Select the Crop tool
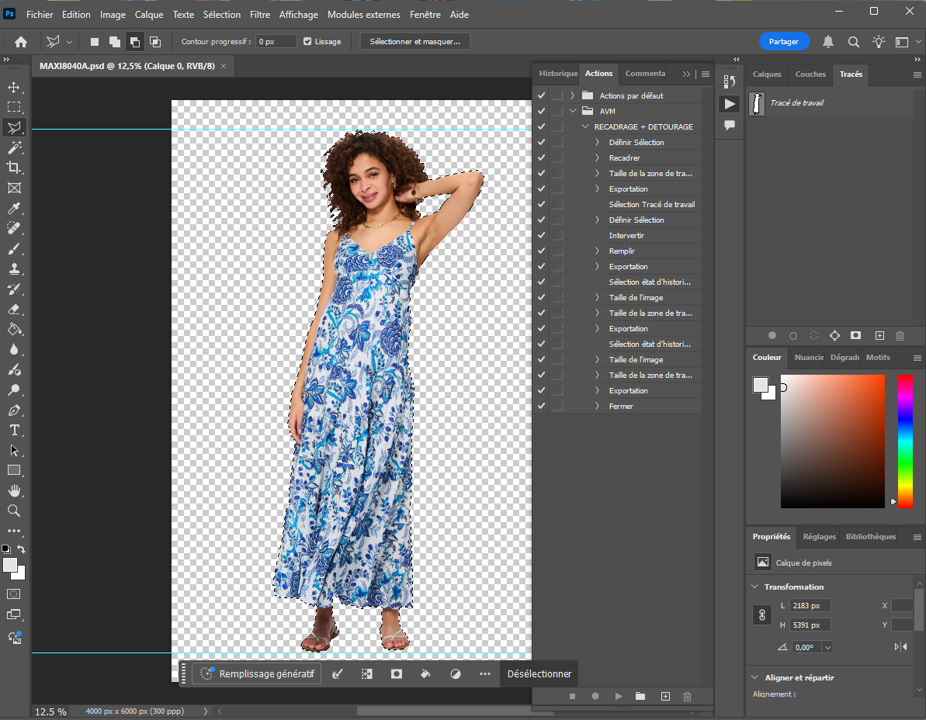Screen dimensions: 926x720 click(x=14, y=168)
